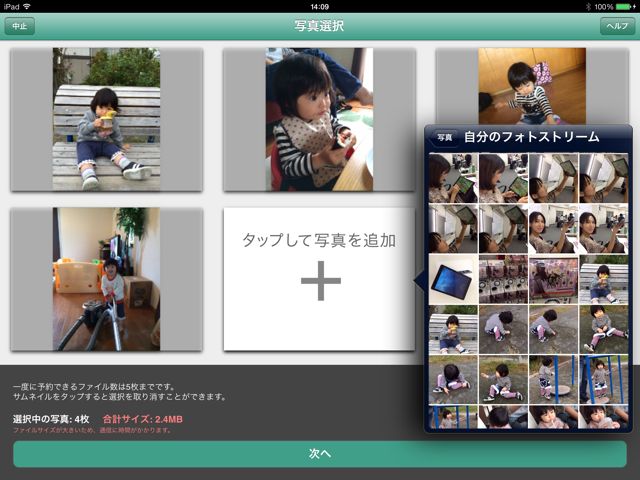Image resolution: width=640 pixels, height=480 pixels.
Task: Click the 選択中の写真: 4枚 label
Action: coord(51,419)
